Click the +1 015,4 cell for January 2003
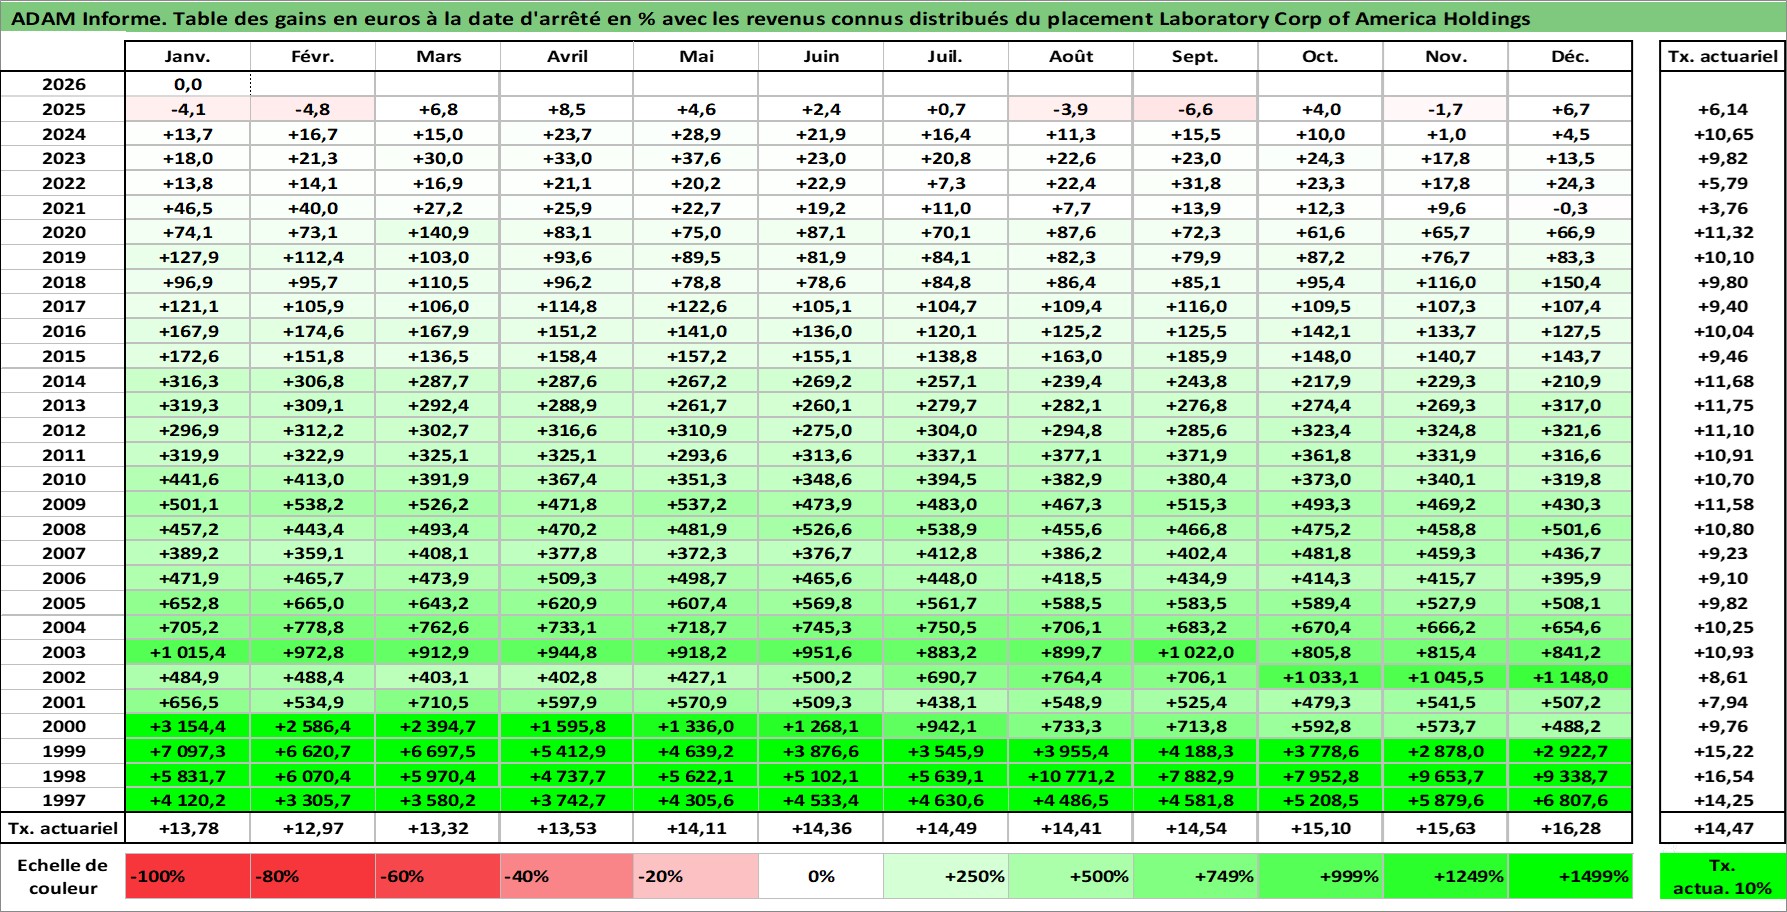The image size is (1787, 912). click(188, 652)
